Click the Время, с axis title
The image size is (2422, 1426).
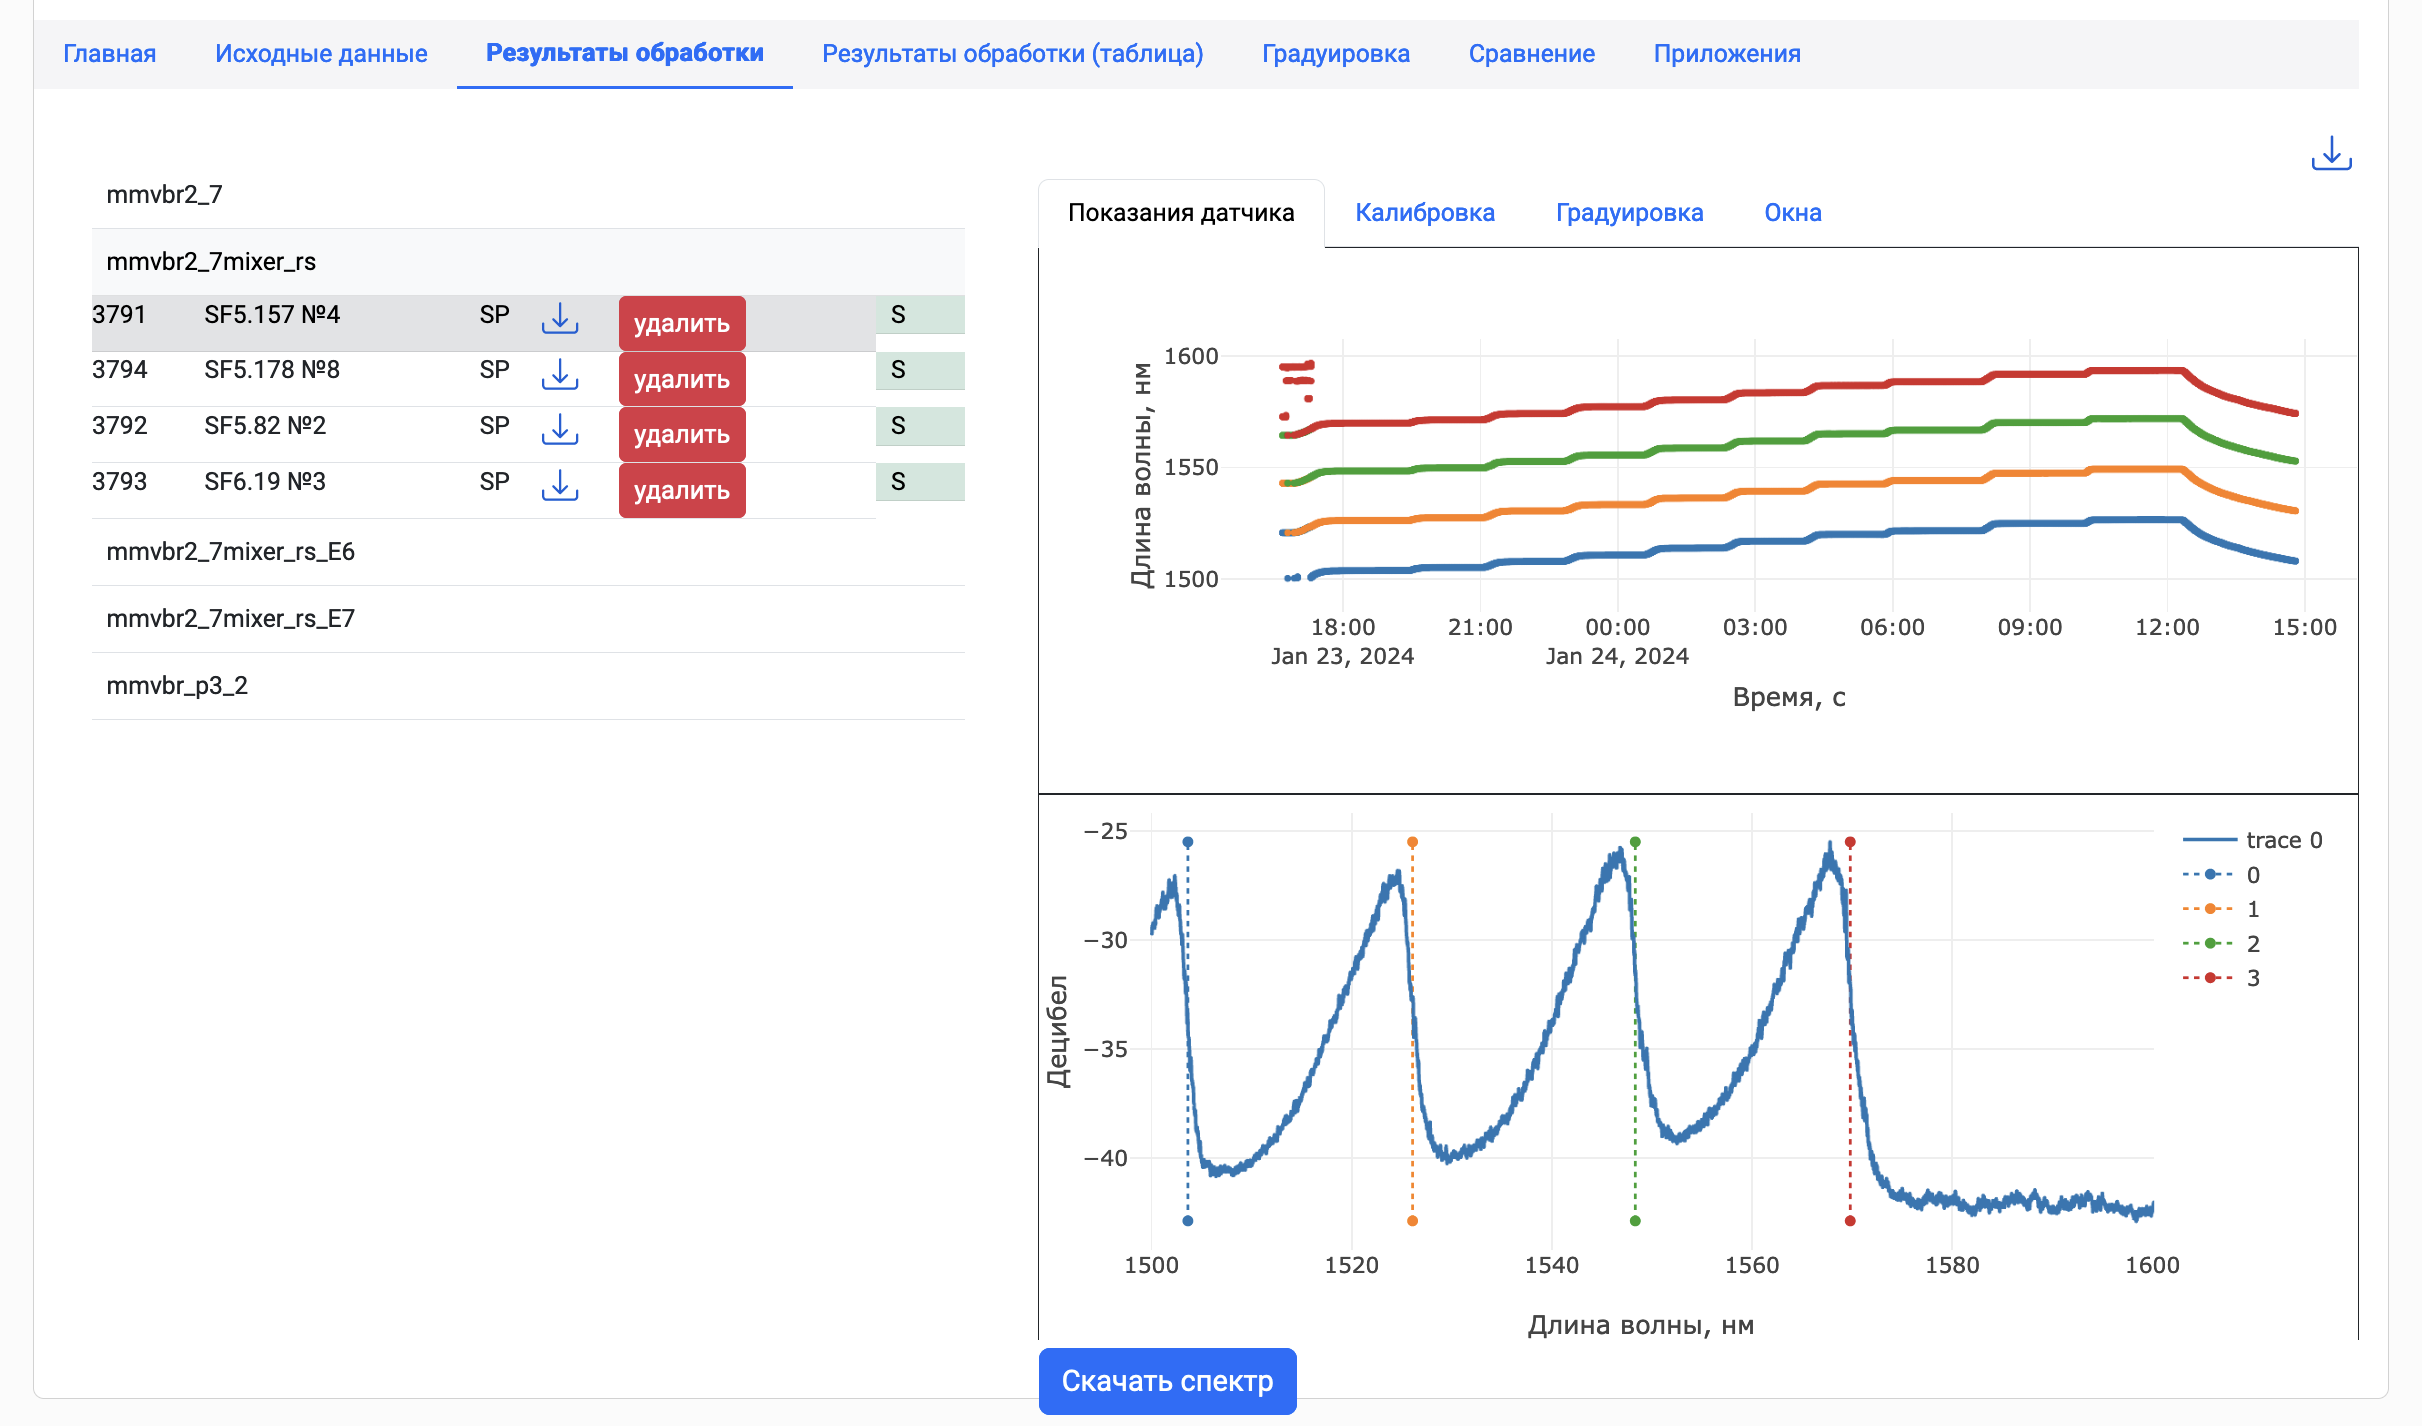(x=1789, y=697)
